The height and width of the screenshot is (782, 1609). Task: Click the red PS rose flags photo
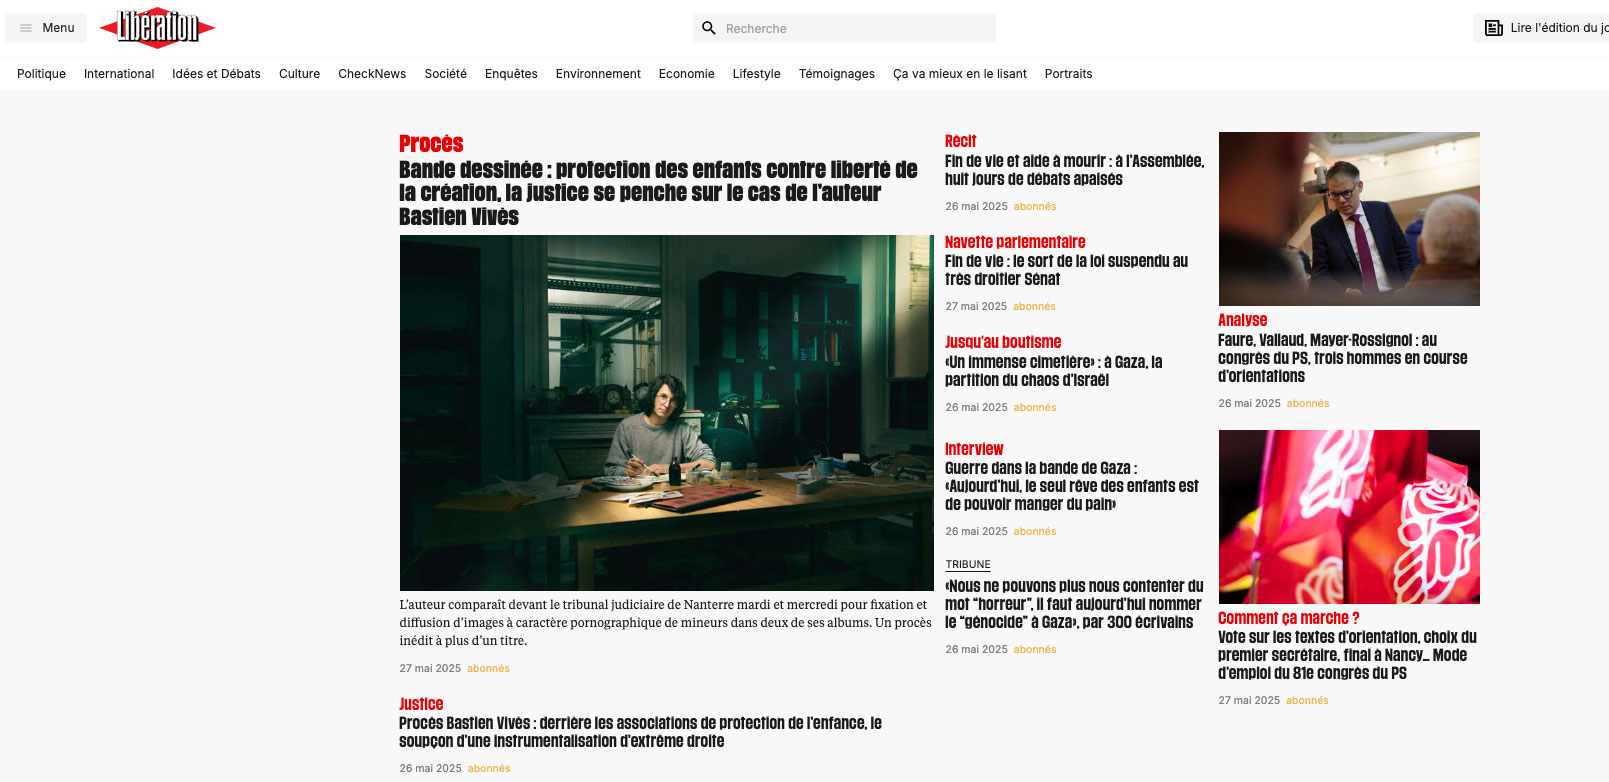tap(1349, 517)
